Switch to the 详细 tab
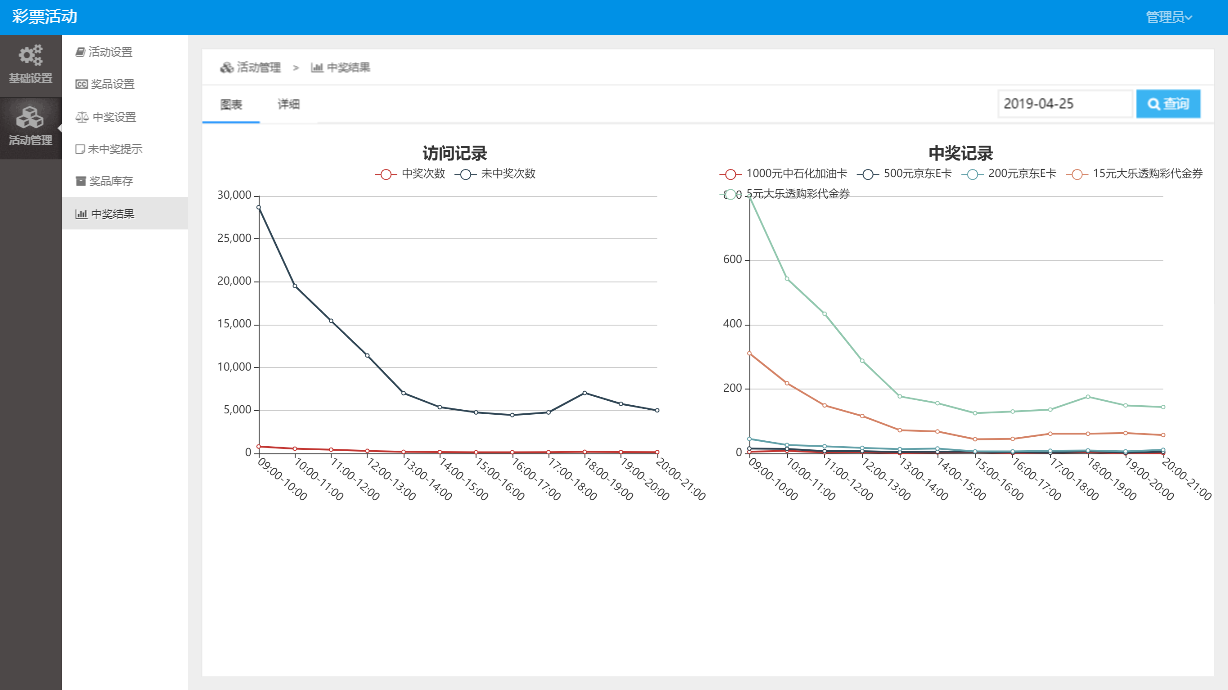Screen dimensions: 1228x690 tap(289, 104)
